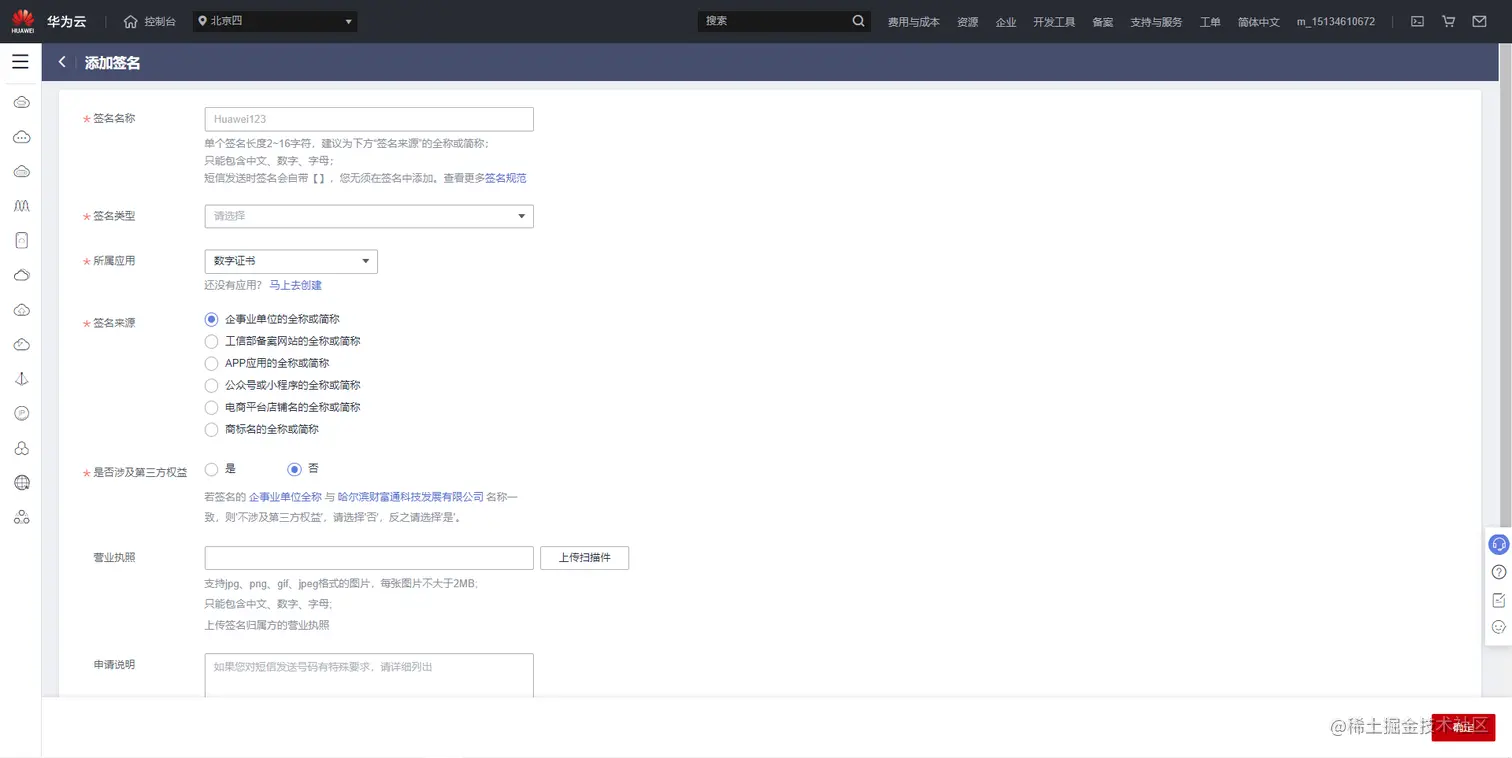1512x758 pixels.
Task: Click the connected nodes icon at sidebar bottom
Action: point(21,517)
